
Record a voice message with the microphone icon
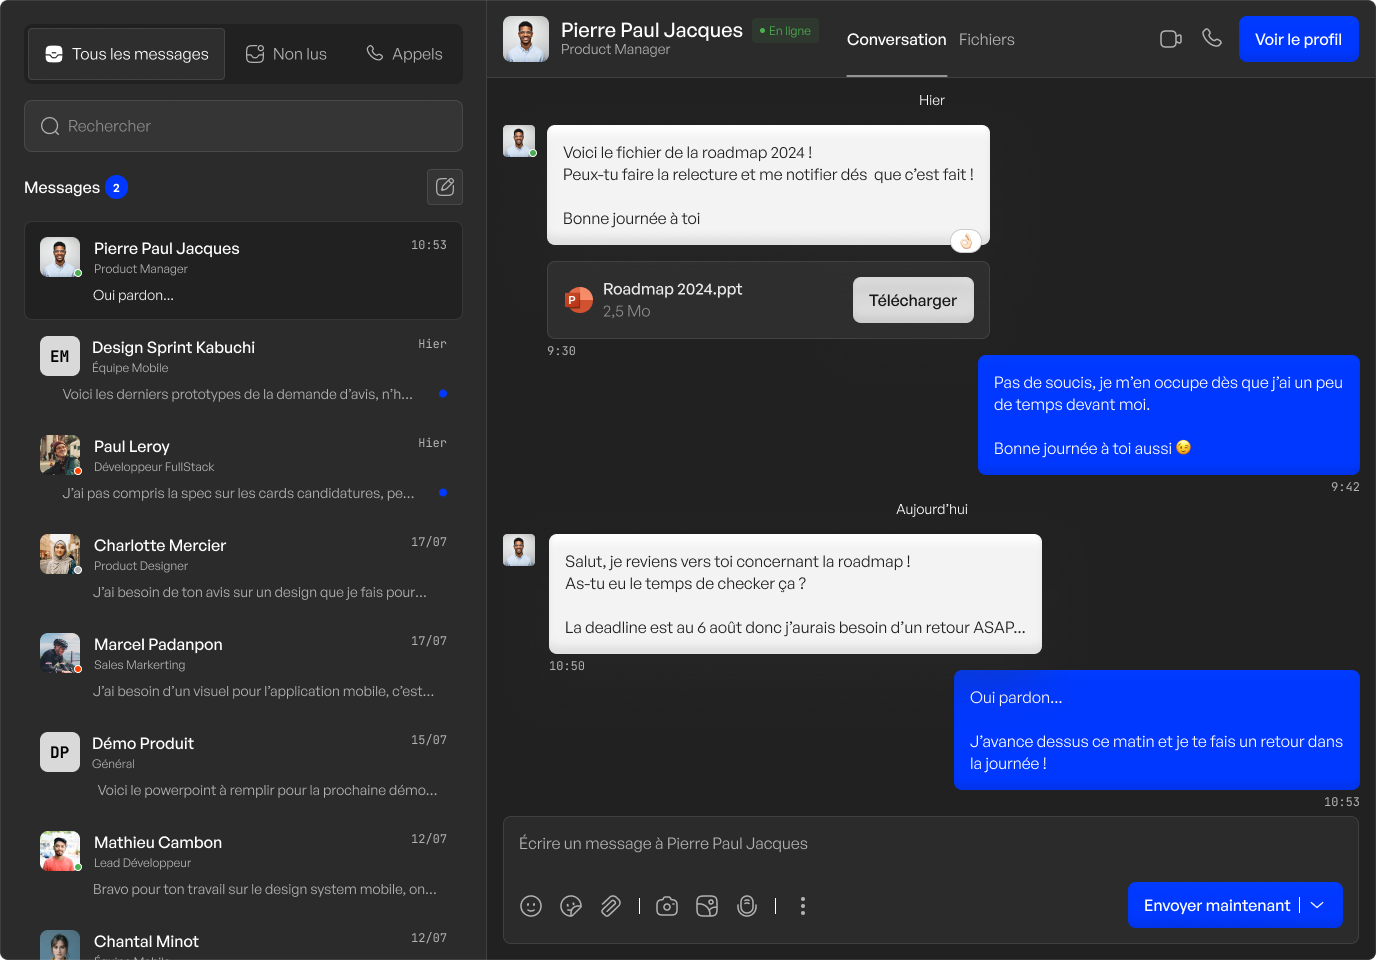(x=747, y=906)
